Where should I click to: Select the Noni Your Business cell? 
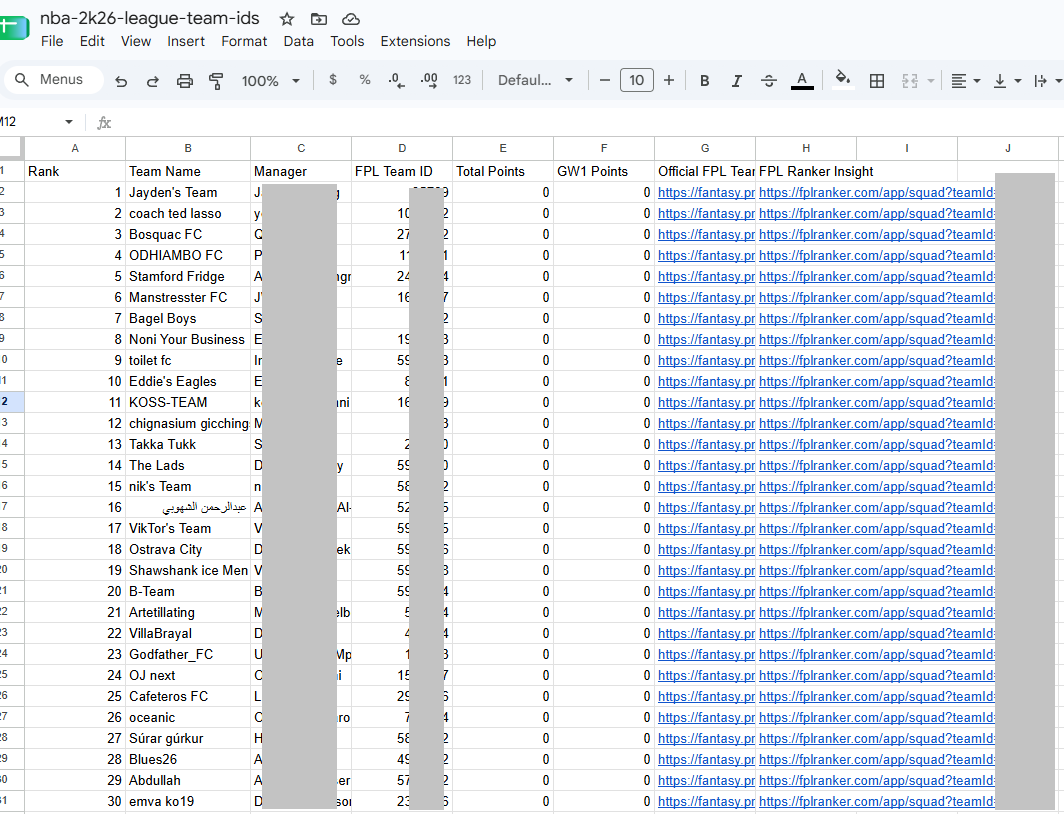[188, 339]
